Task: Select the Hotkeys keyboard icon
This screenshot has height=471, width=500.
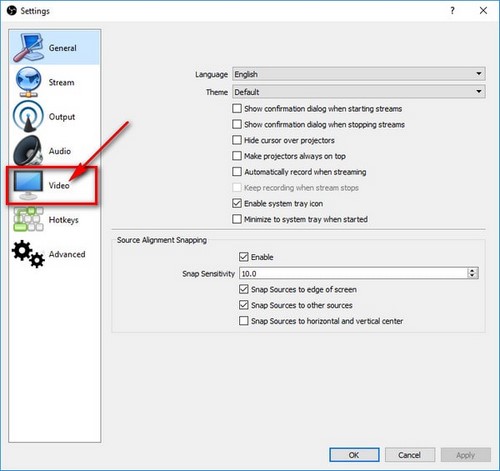Action: point(28,219)
